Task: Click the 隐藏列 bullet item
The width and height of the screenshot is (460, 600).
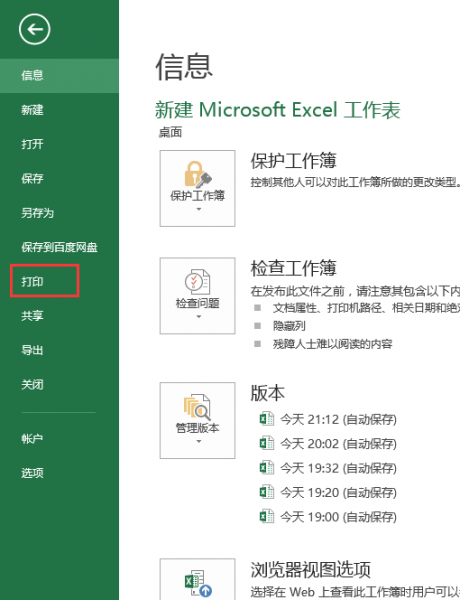Action: (x=289, y=326)
